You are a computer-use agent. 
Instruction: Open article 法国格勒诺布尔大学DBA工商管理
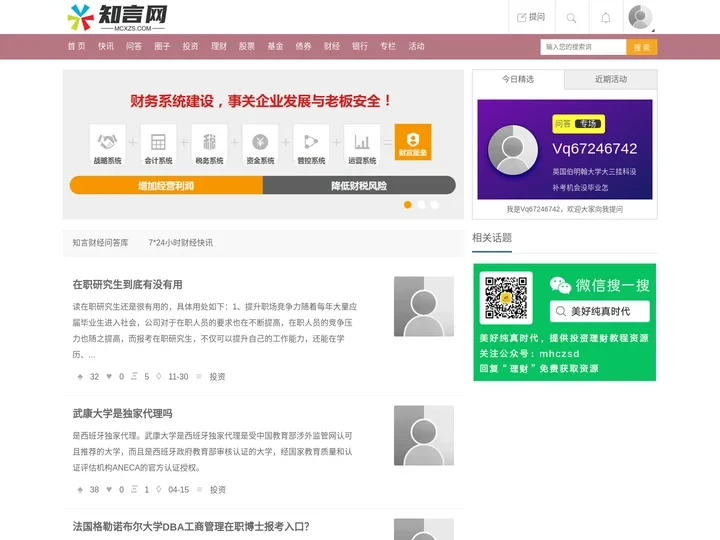tap(191, 526)
